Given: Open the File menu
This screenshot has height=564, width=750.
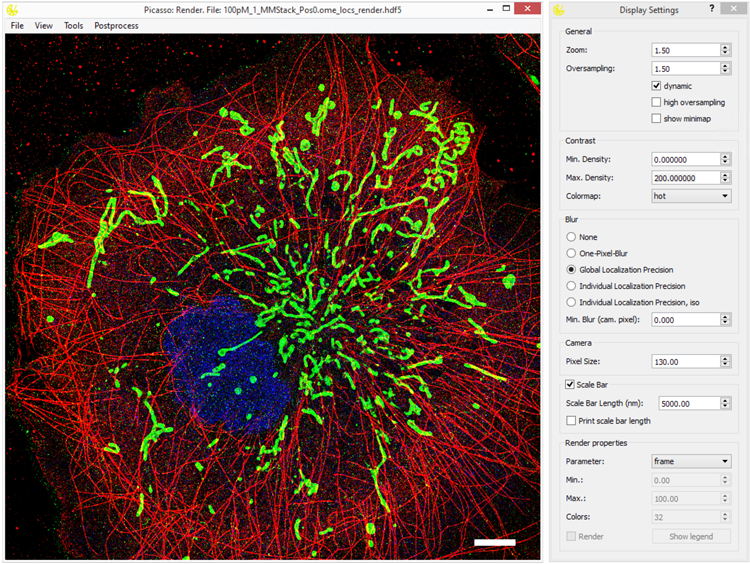Looking at the screenshot, I should [17, 26].
